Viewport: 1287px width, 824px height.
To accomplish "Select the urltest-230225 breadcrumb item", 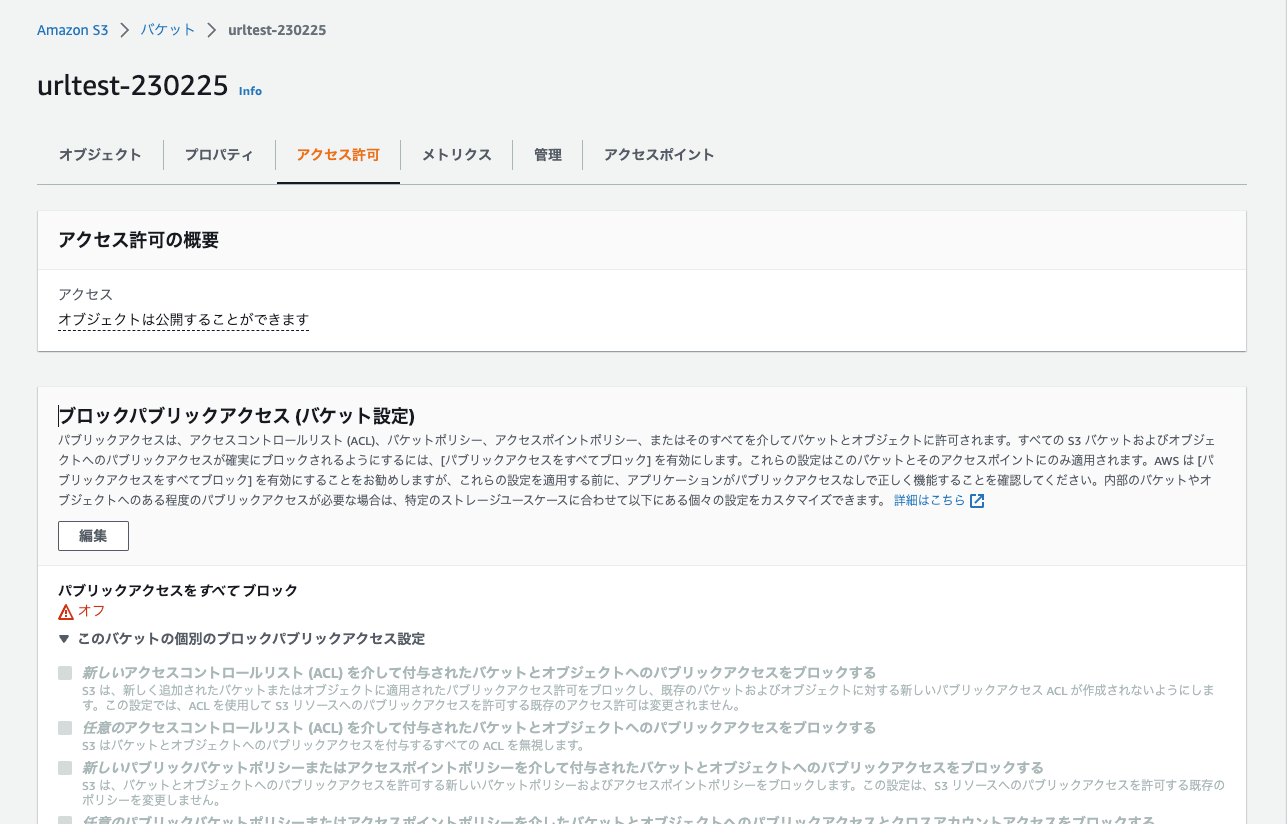I will click(277, 30).
